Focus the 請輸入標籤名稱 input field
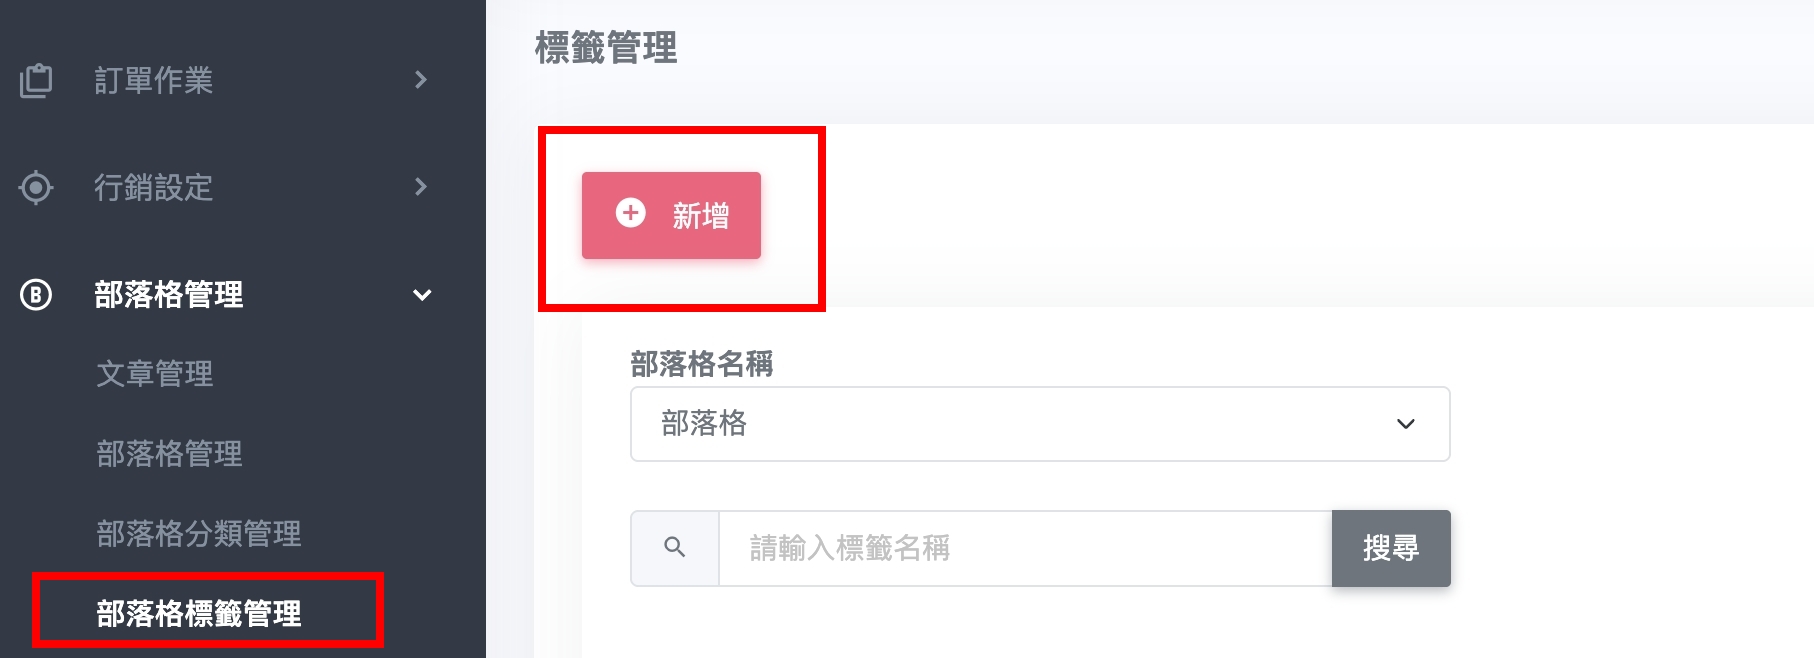The width and height of the screenshot is (1814, 658). [1025, 548]
